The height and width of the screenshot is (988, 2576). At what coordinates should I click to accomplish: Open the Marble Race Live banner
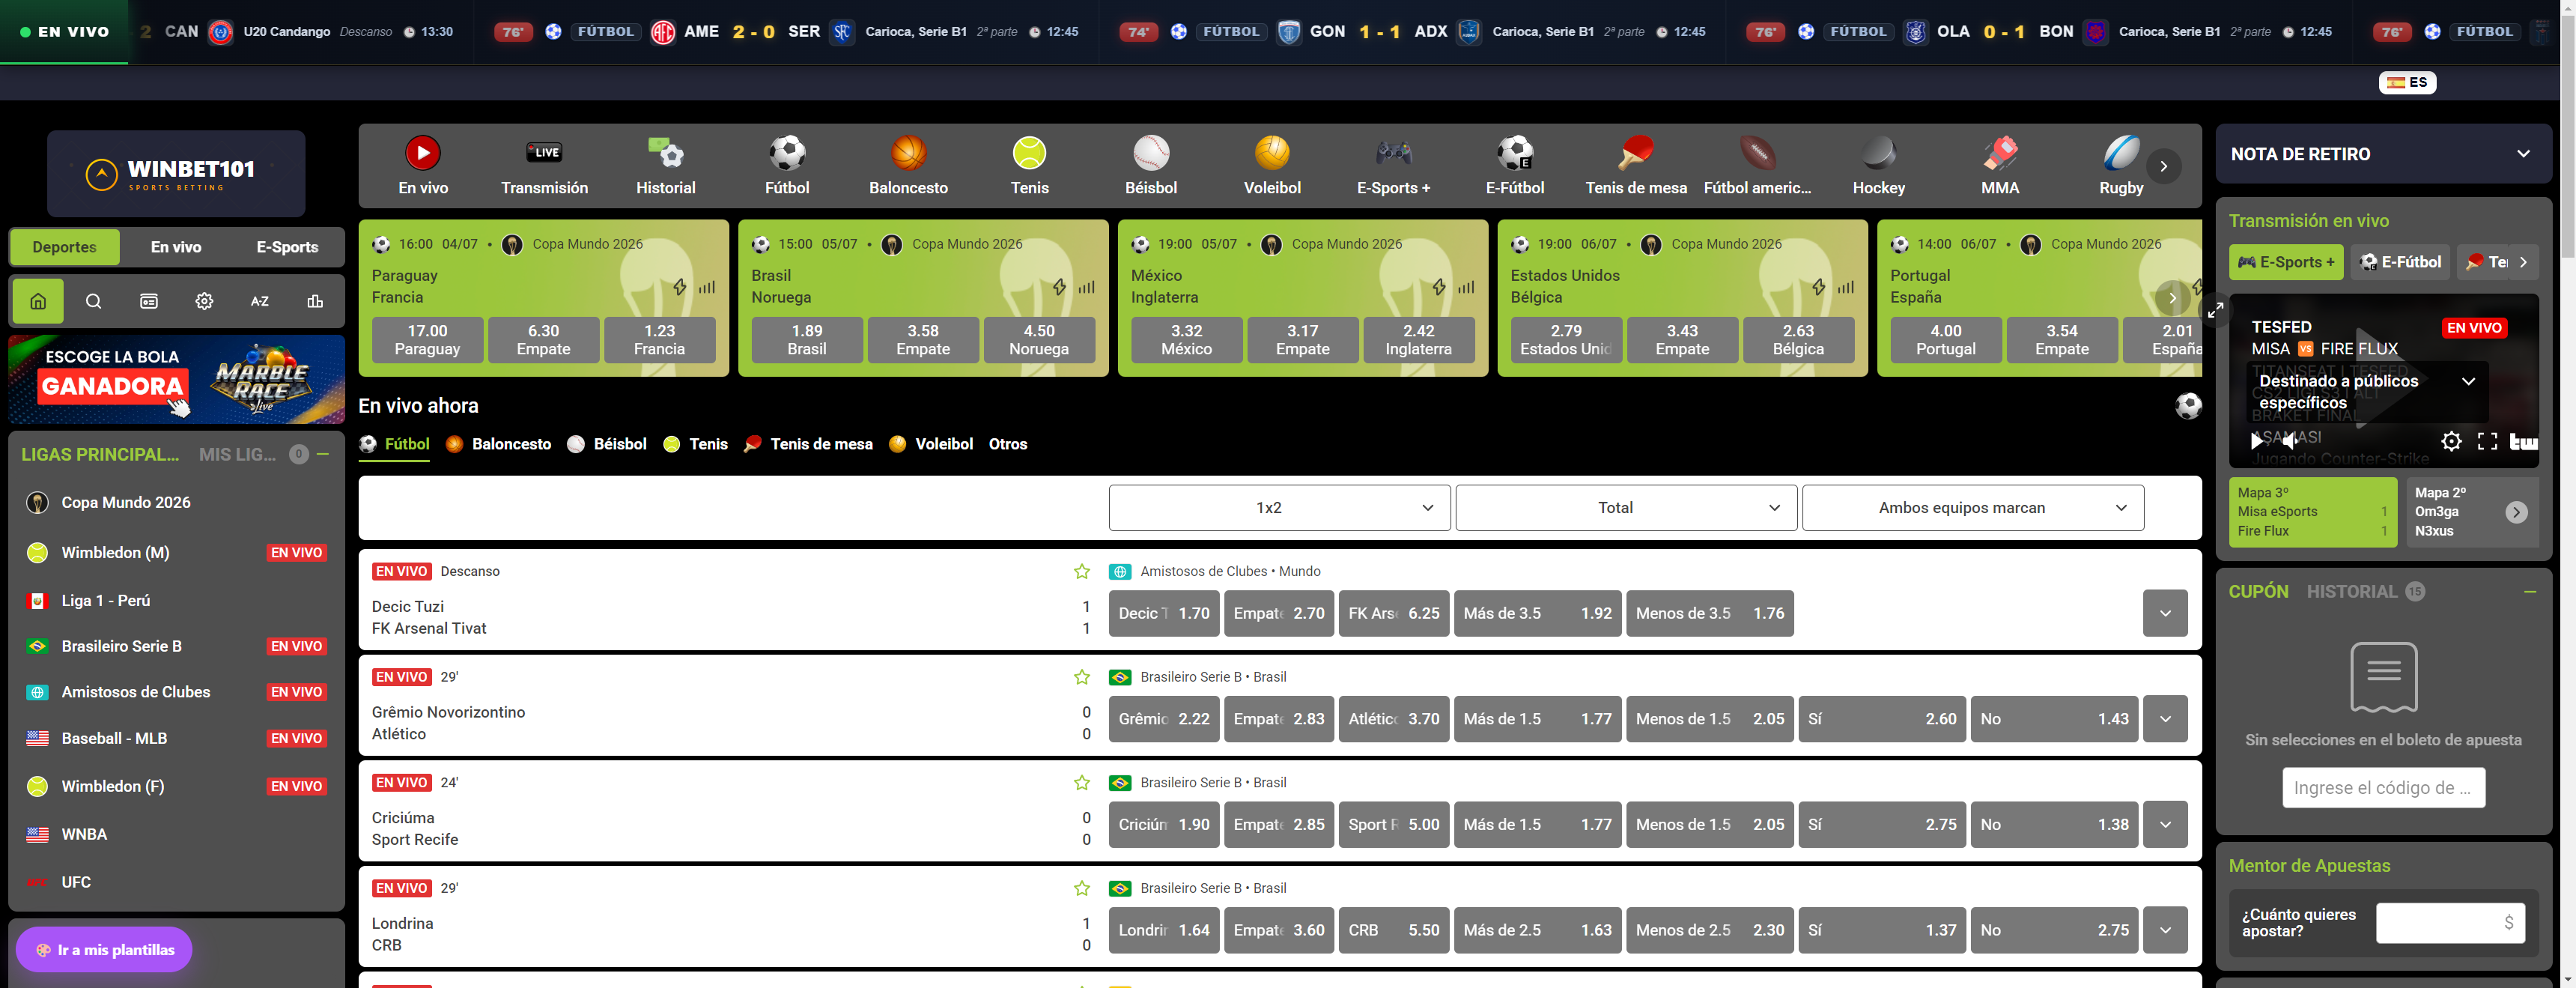(x=176, y=380)
